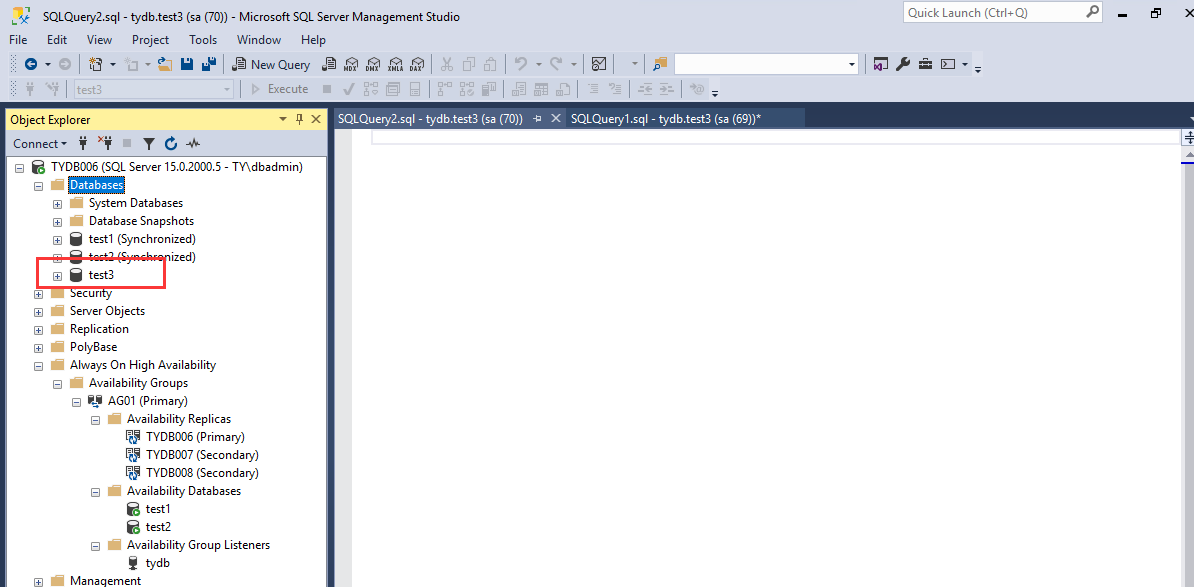Click the New Query button
Screen dimensions: 1194x587
(271, 65)
